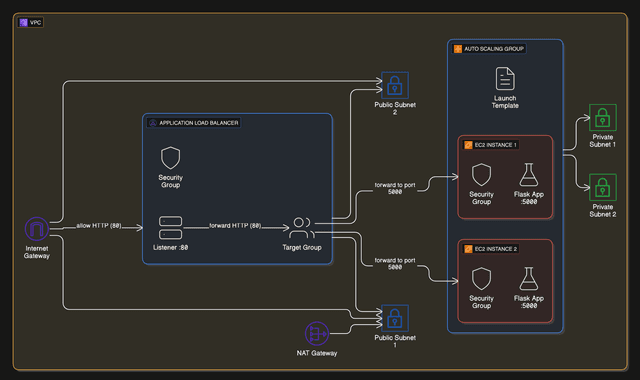This screenshot has width=640, height=380.
Task: Click the 'EC2 INSTANCE 1' title text
Action: point(496,145)
